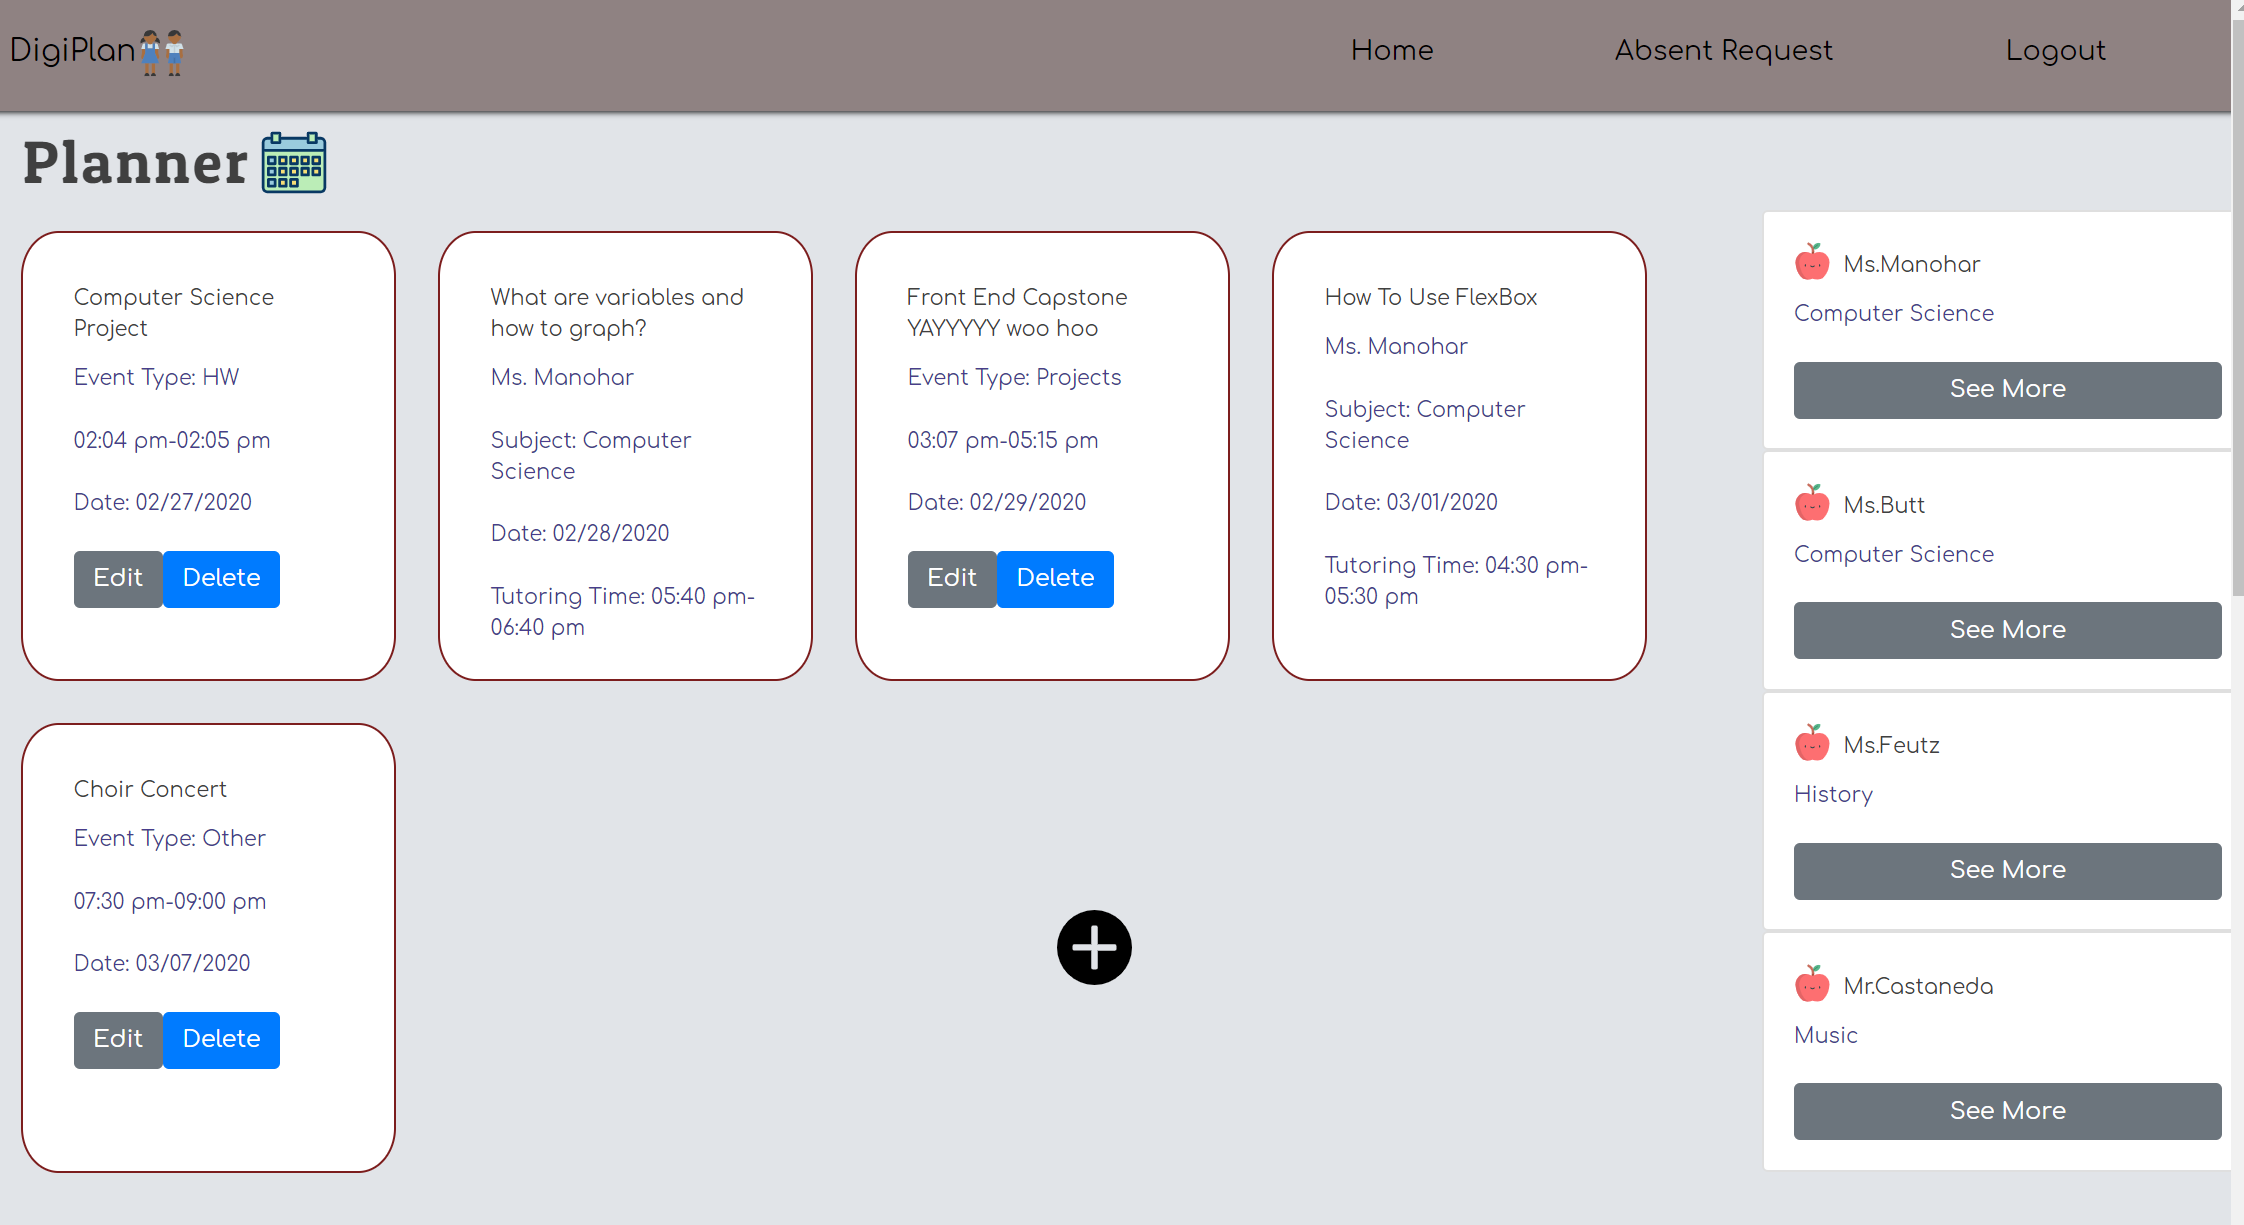Image resolution: width=2244 pixels, height=1225 pixels.
Task: Click the apple icon next to Mr.Castaneda
Action: (x=1812, y=984)
